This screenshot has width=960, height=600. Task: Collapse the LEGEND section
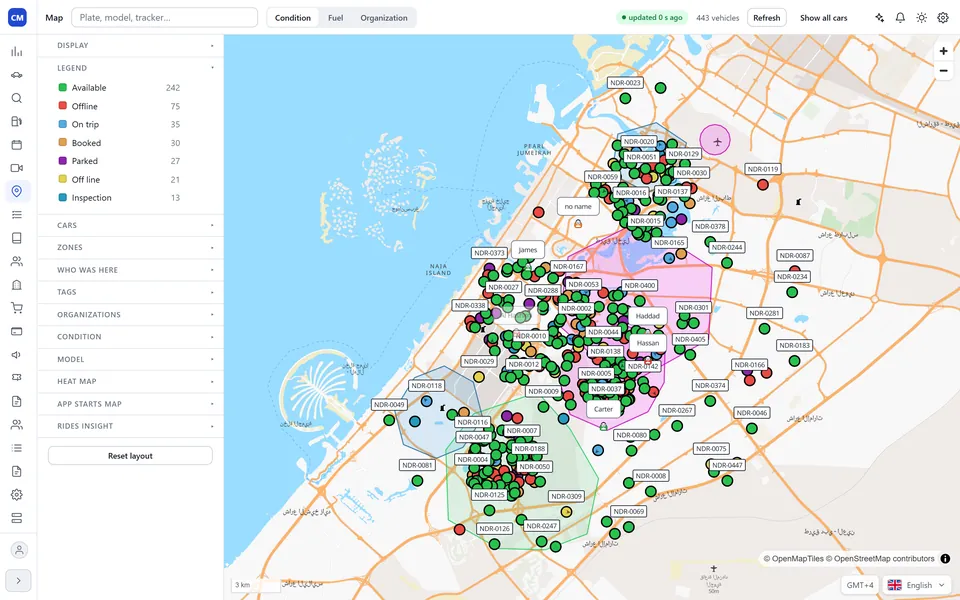tap(130, 68)
